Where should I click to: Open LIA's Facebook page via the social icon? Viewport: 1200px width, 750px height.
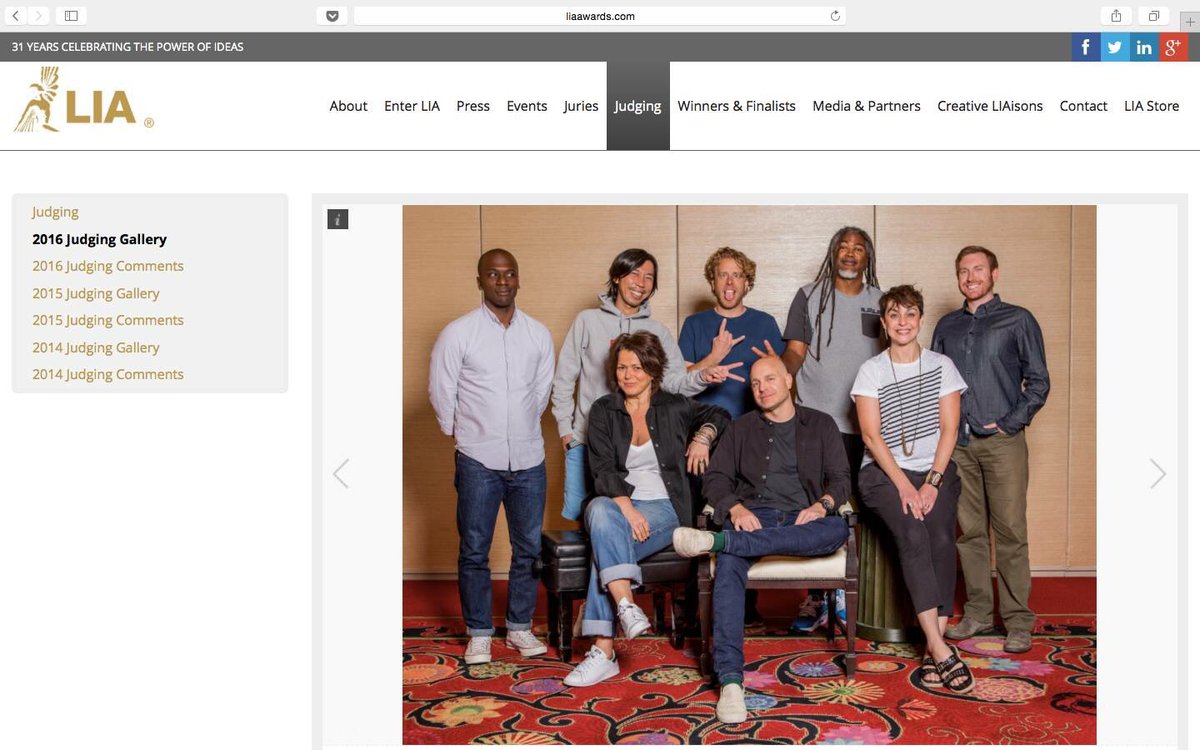pos(1085,46)
